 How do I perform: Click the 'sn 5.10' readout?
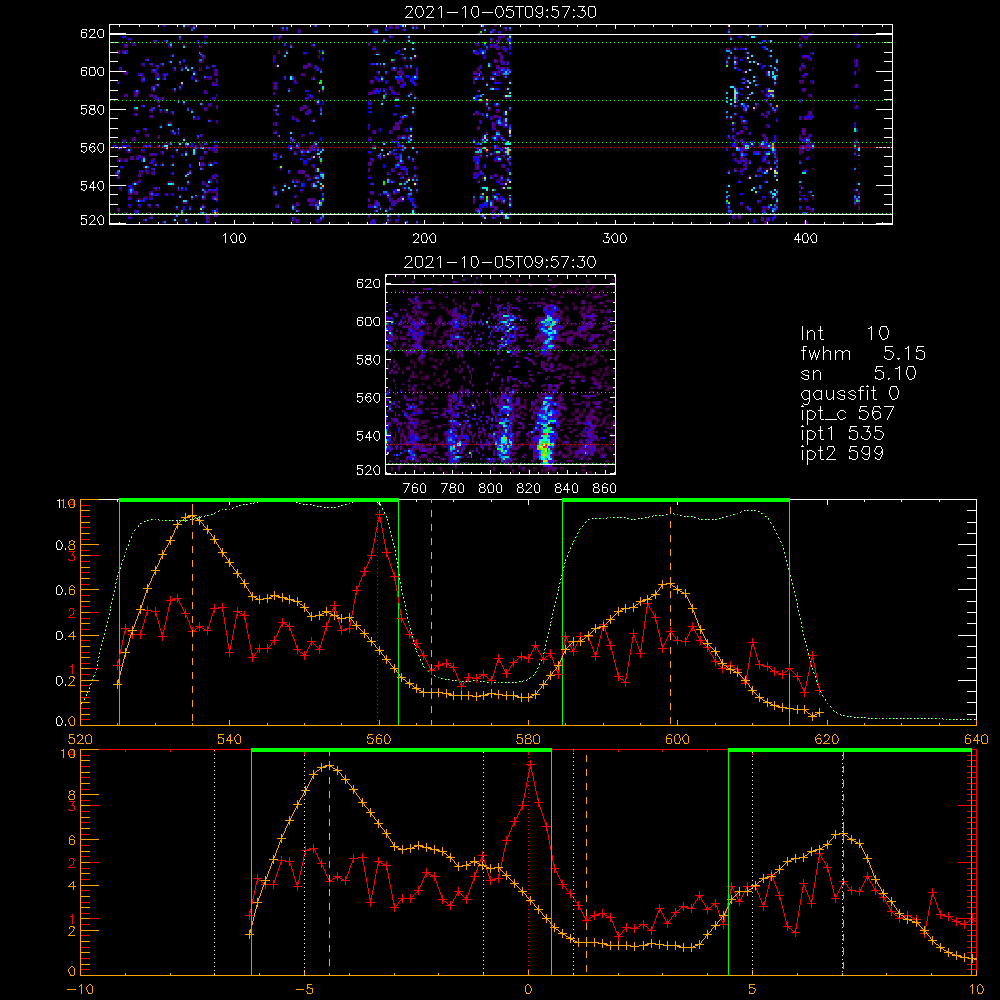858,373
